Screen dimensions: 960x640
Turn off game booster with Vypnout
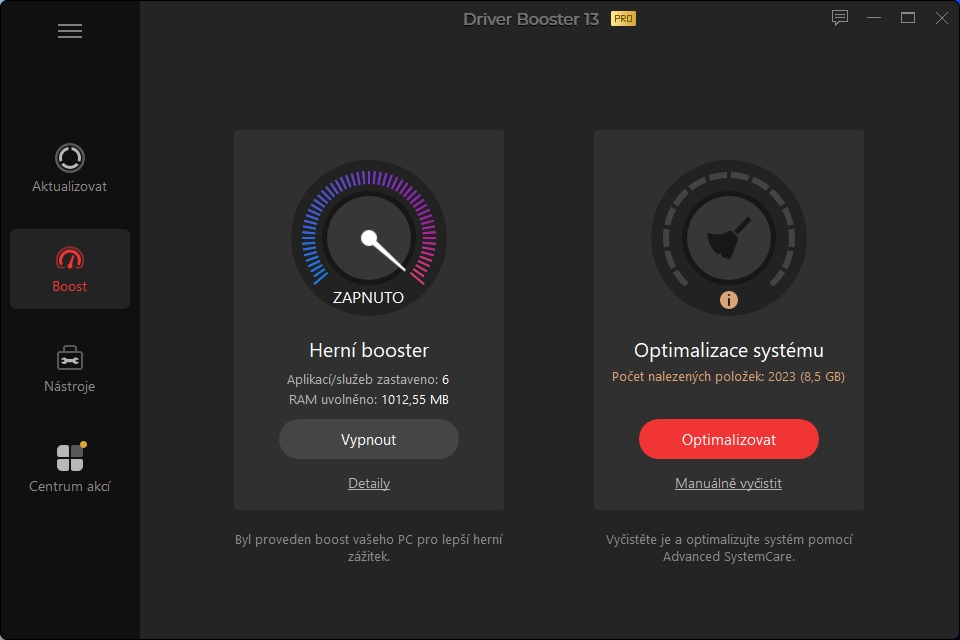click(369, 439)
